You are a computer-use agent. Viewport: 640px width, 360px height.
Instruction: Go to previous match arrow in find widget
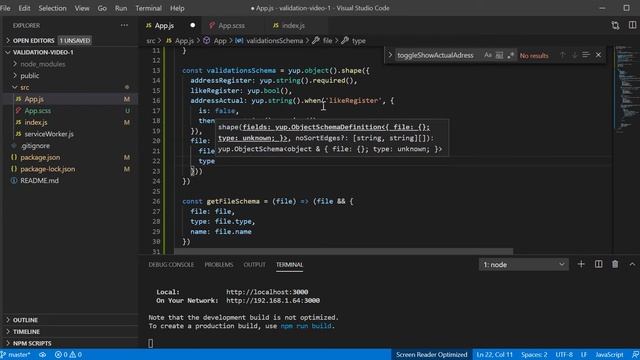[562, 55]
